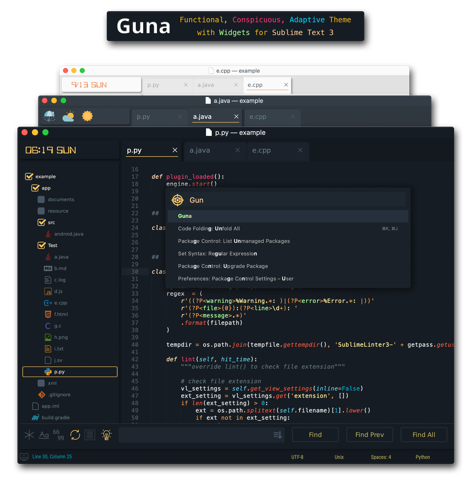Toggle regular expression search option

[29, 435]
